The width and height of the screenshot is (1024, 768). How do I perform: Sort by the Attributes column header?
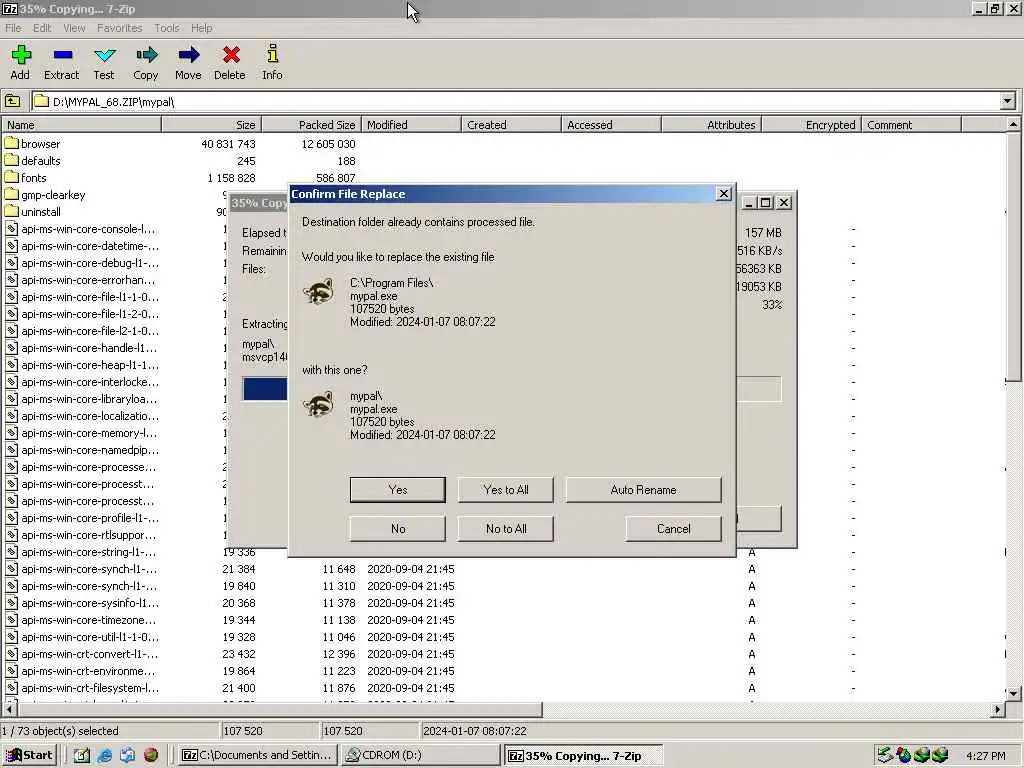711,125
